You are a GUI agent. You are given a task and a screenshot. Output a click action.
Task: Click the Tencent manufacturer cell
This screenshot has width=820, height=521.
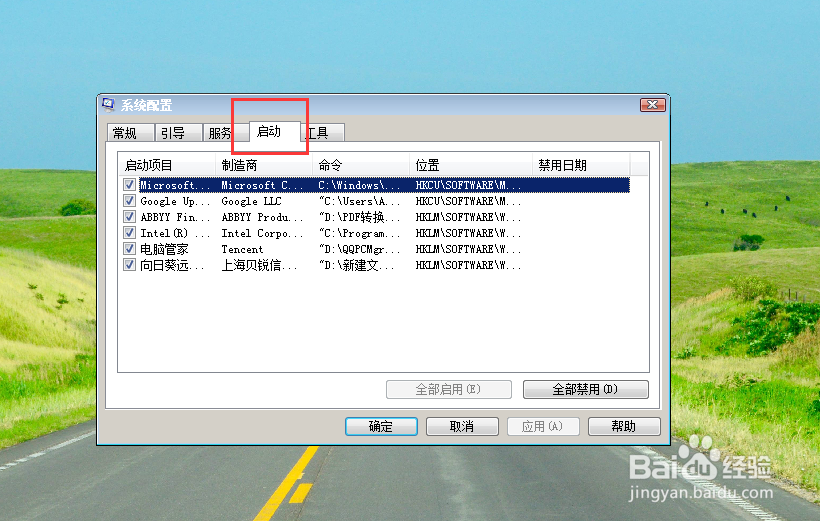(x=242, y=250)
